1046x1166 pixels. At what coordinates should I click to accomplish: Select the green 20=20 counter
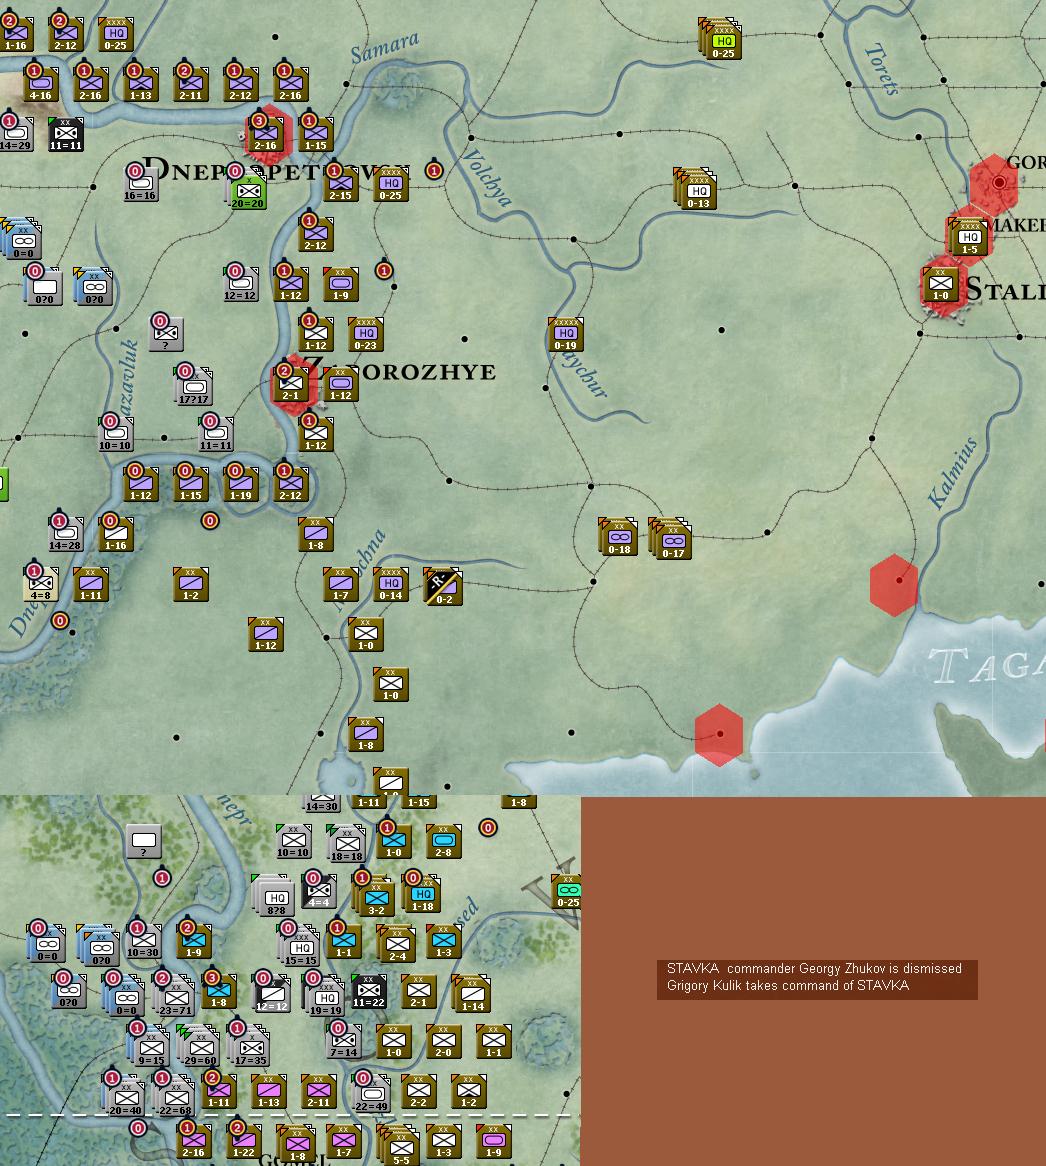coord(248,192)
